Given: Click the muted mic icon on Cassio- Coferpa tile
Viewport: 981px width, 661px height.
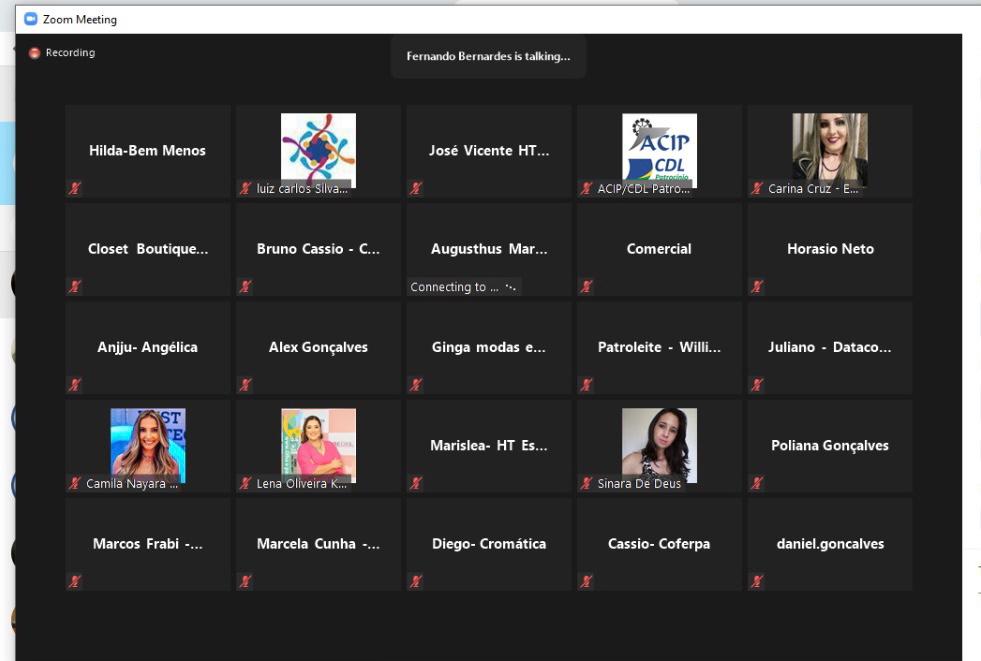Looking at the screenshot, I should 587,581.
